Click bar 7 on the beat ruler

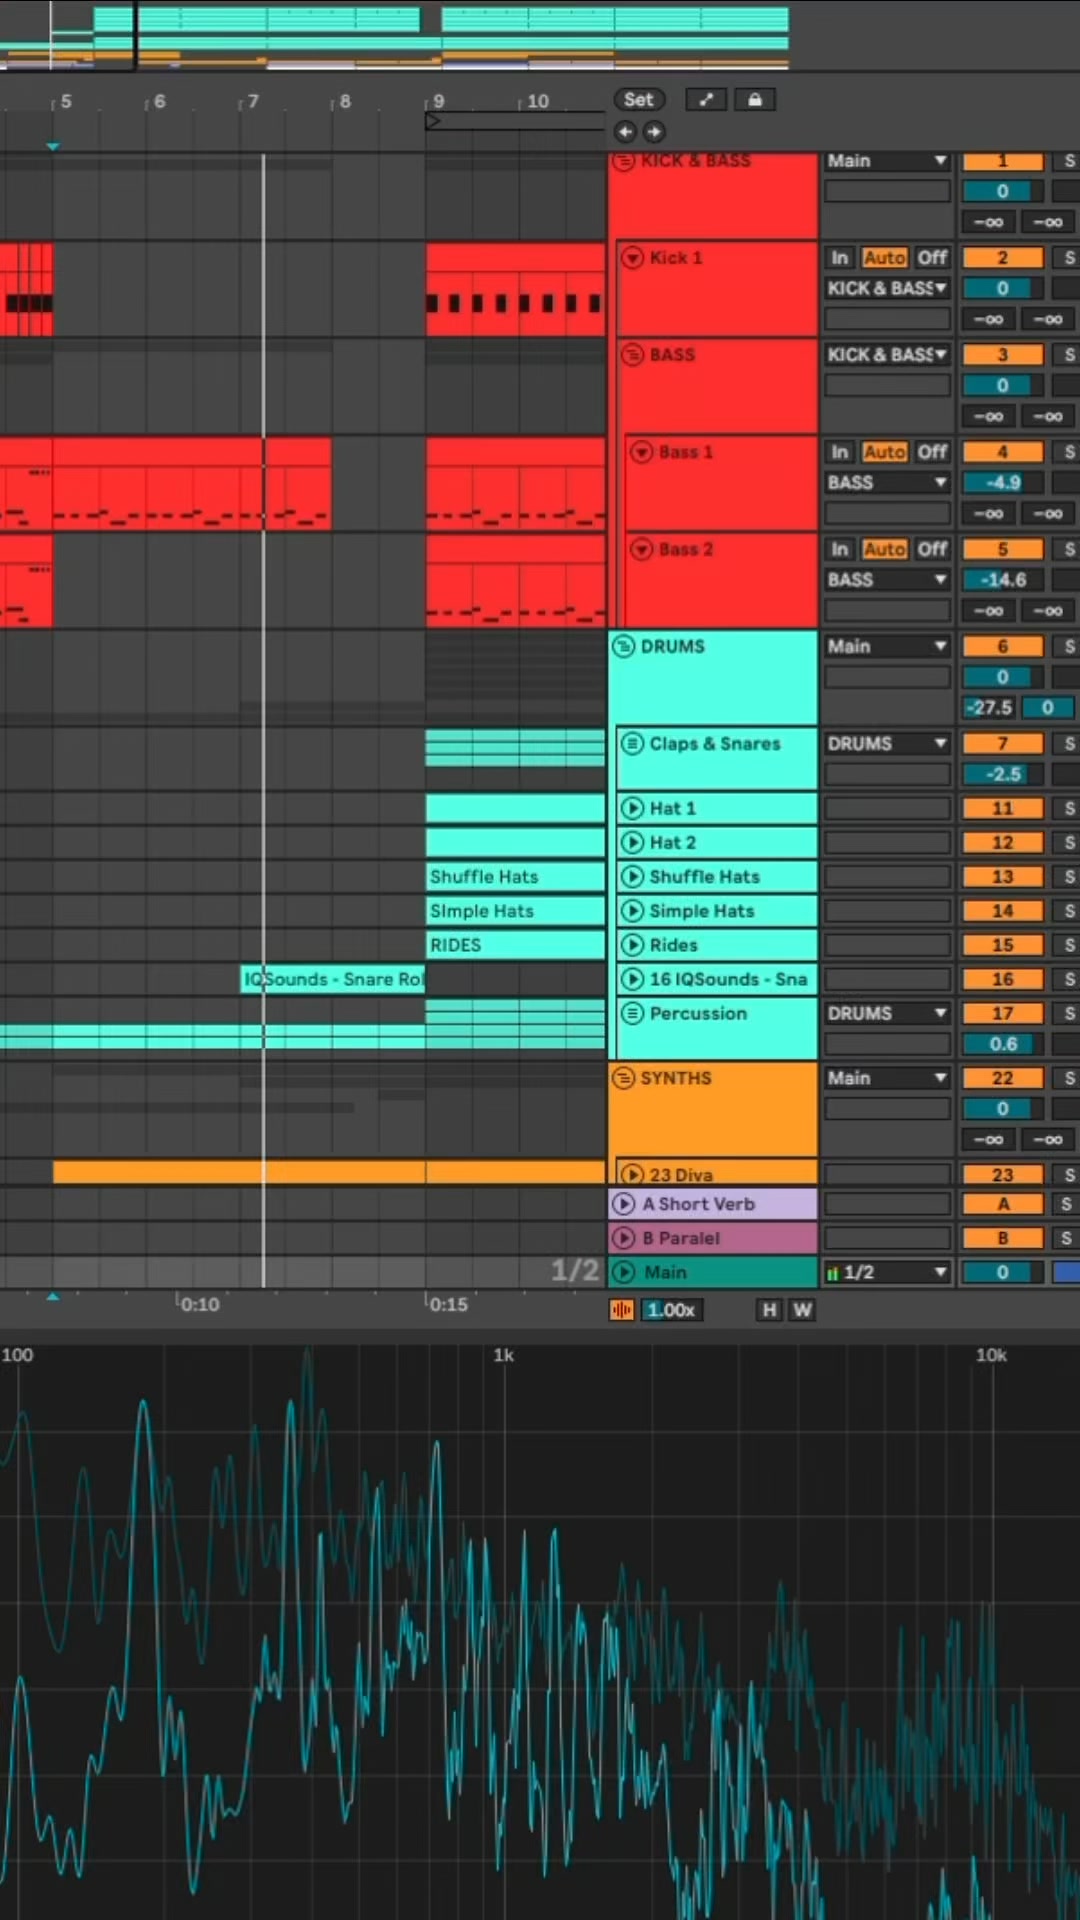tap(252, 102)
